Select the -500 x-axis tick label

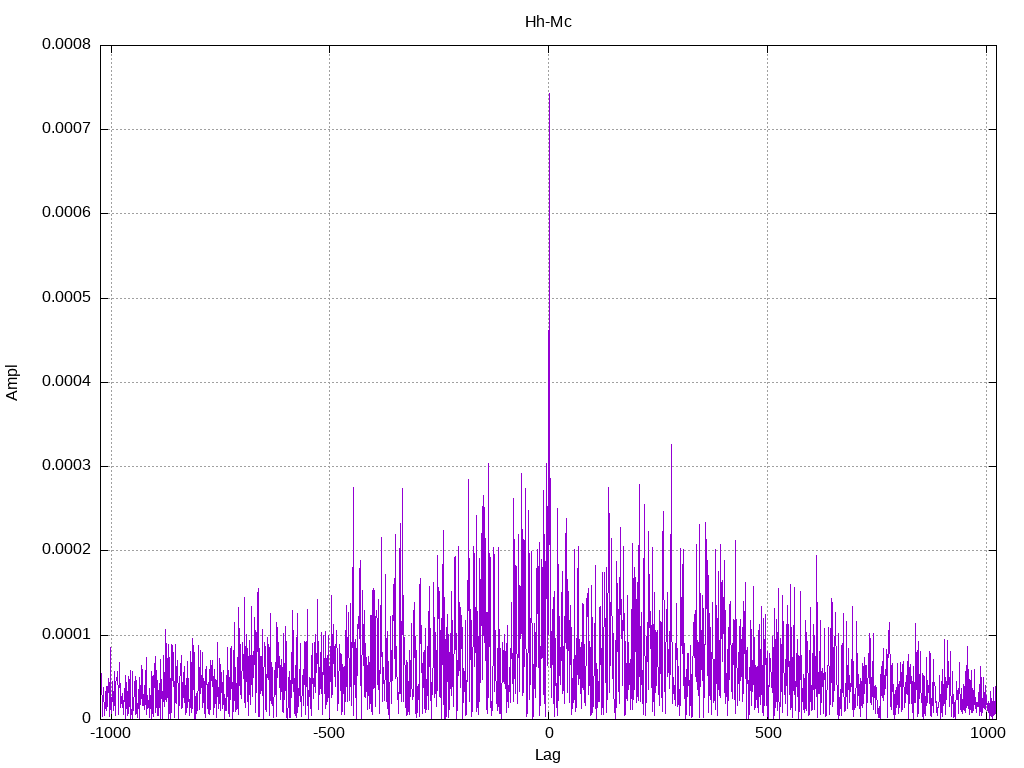(x=329, y=733)
